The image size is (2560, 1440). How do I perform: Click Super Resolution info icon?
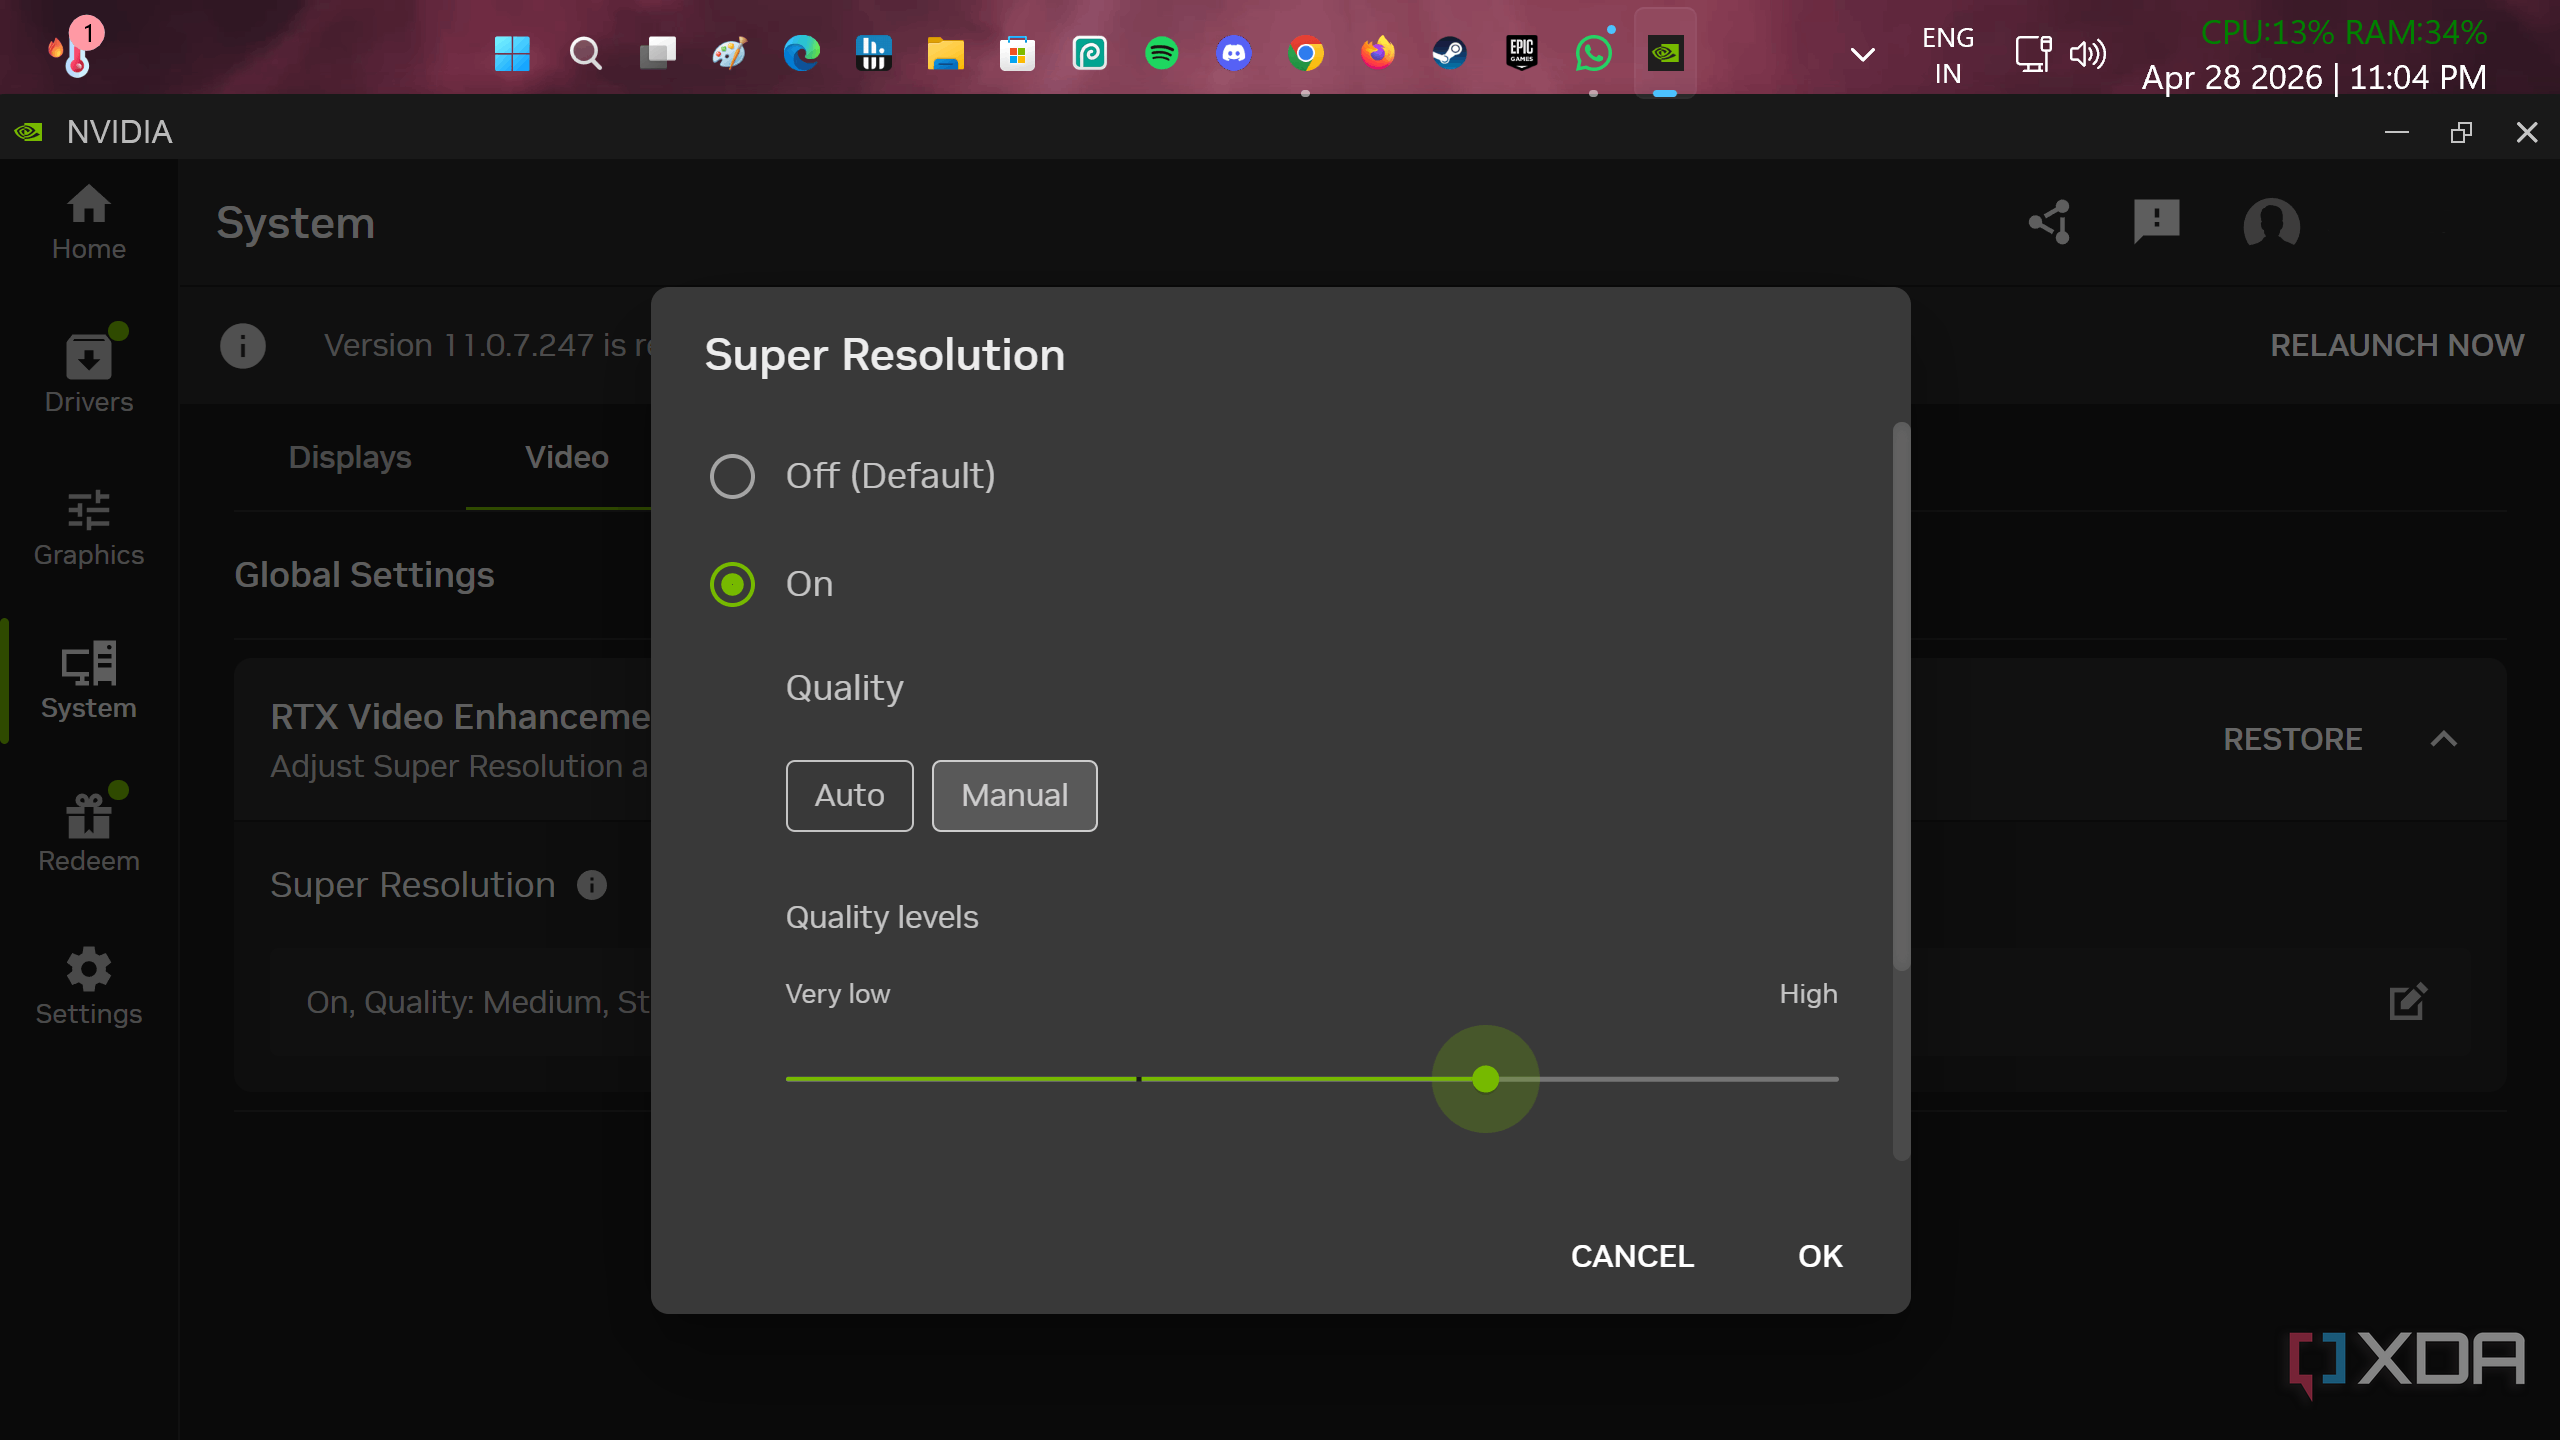(592, 885)
